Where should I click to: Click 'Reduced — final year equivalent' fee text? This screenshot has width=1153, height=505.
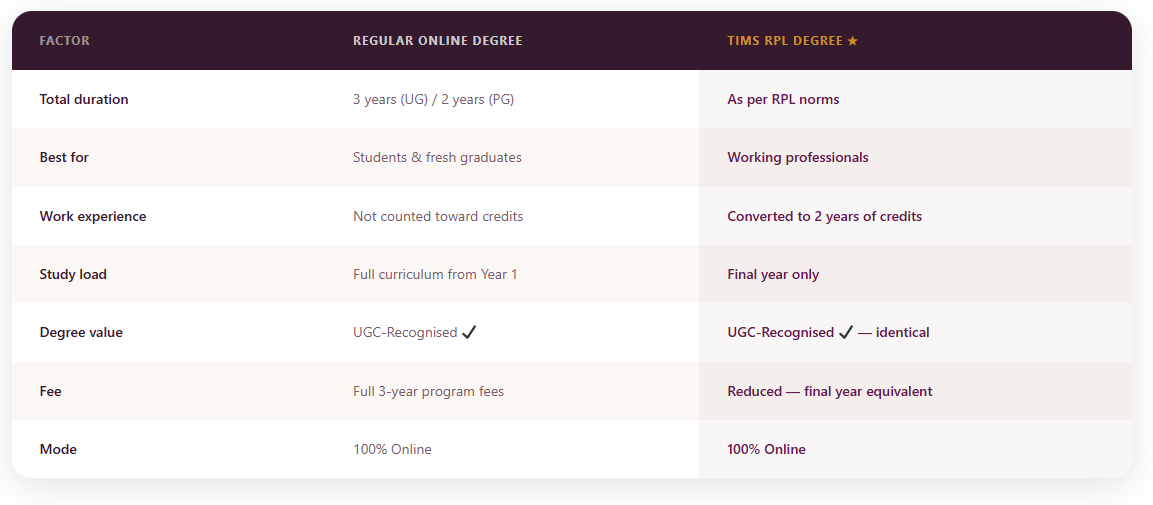[829, 391]
